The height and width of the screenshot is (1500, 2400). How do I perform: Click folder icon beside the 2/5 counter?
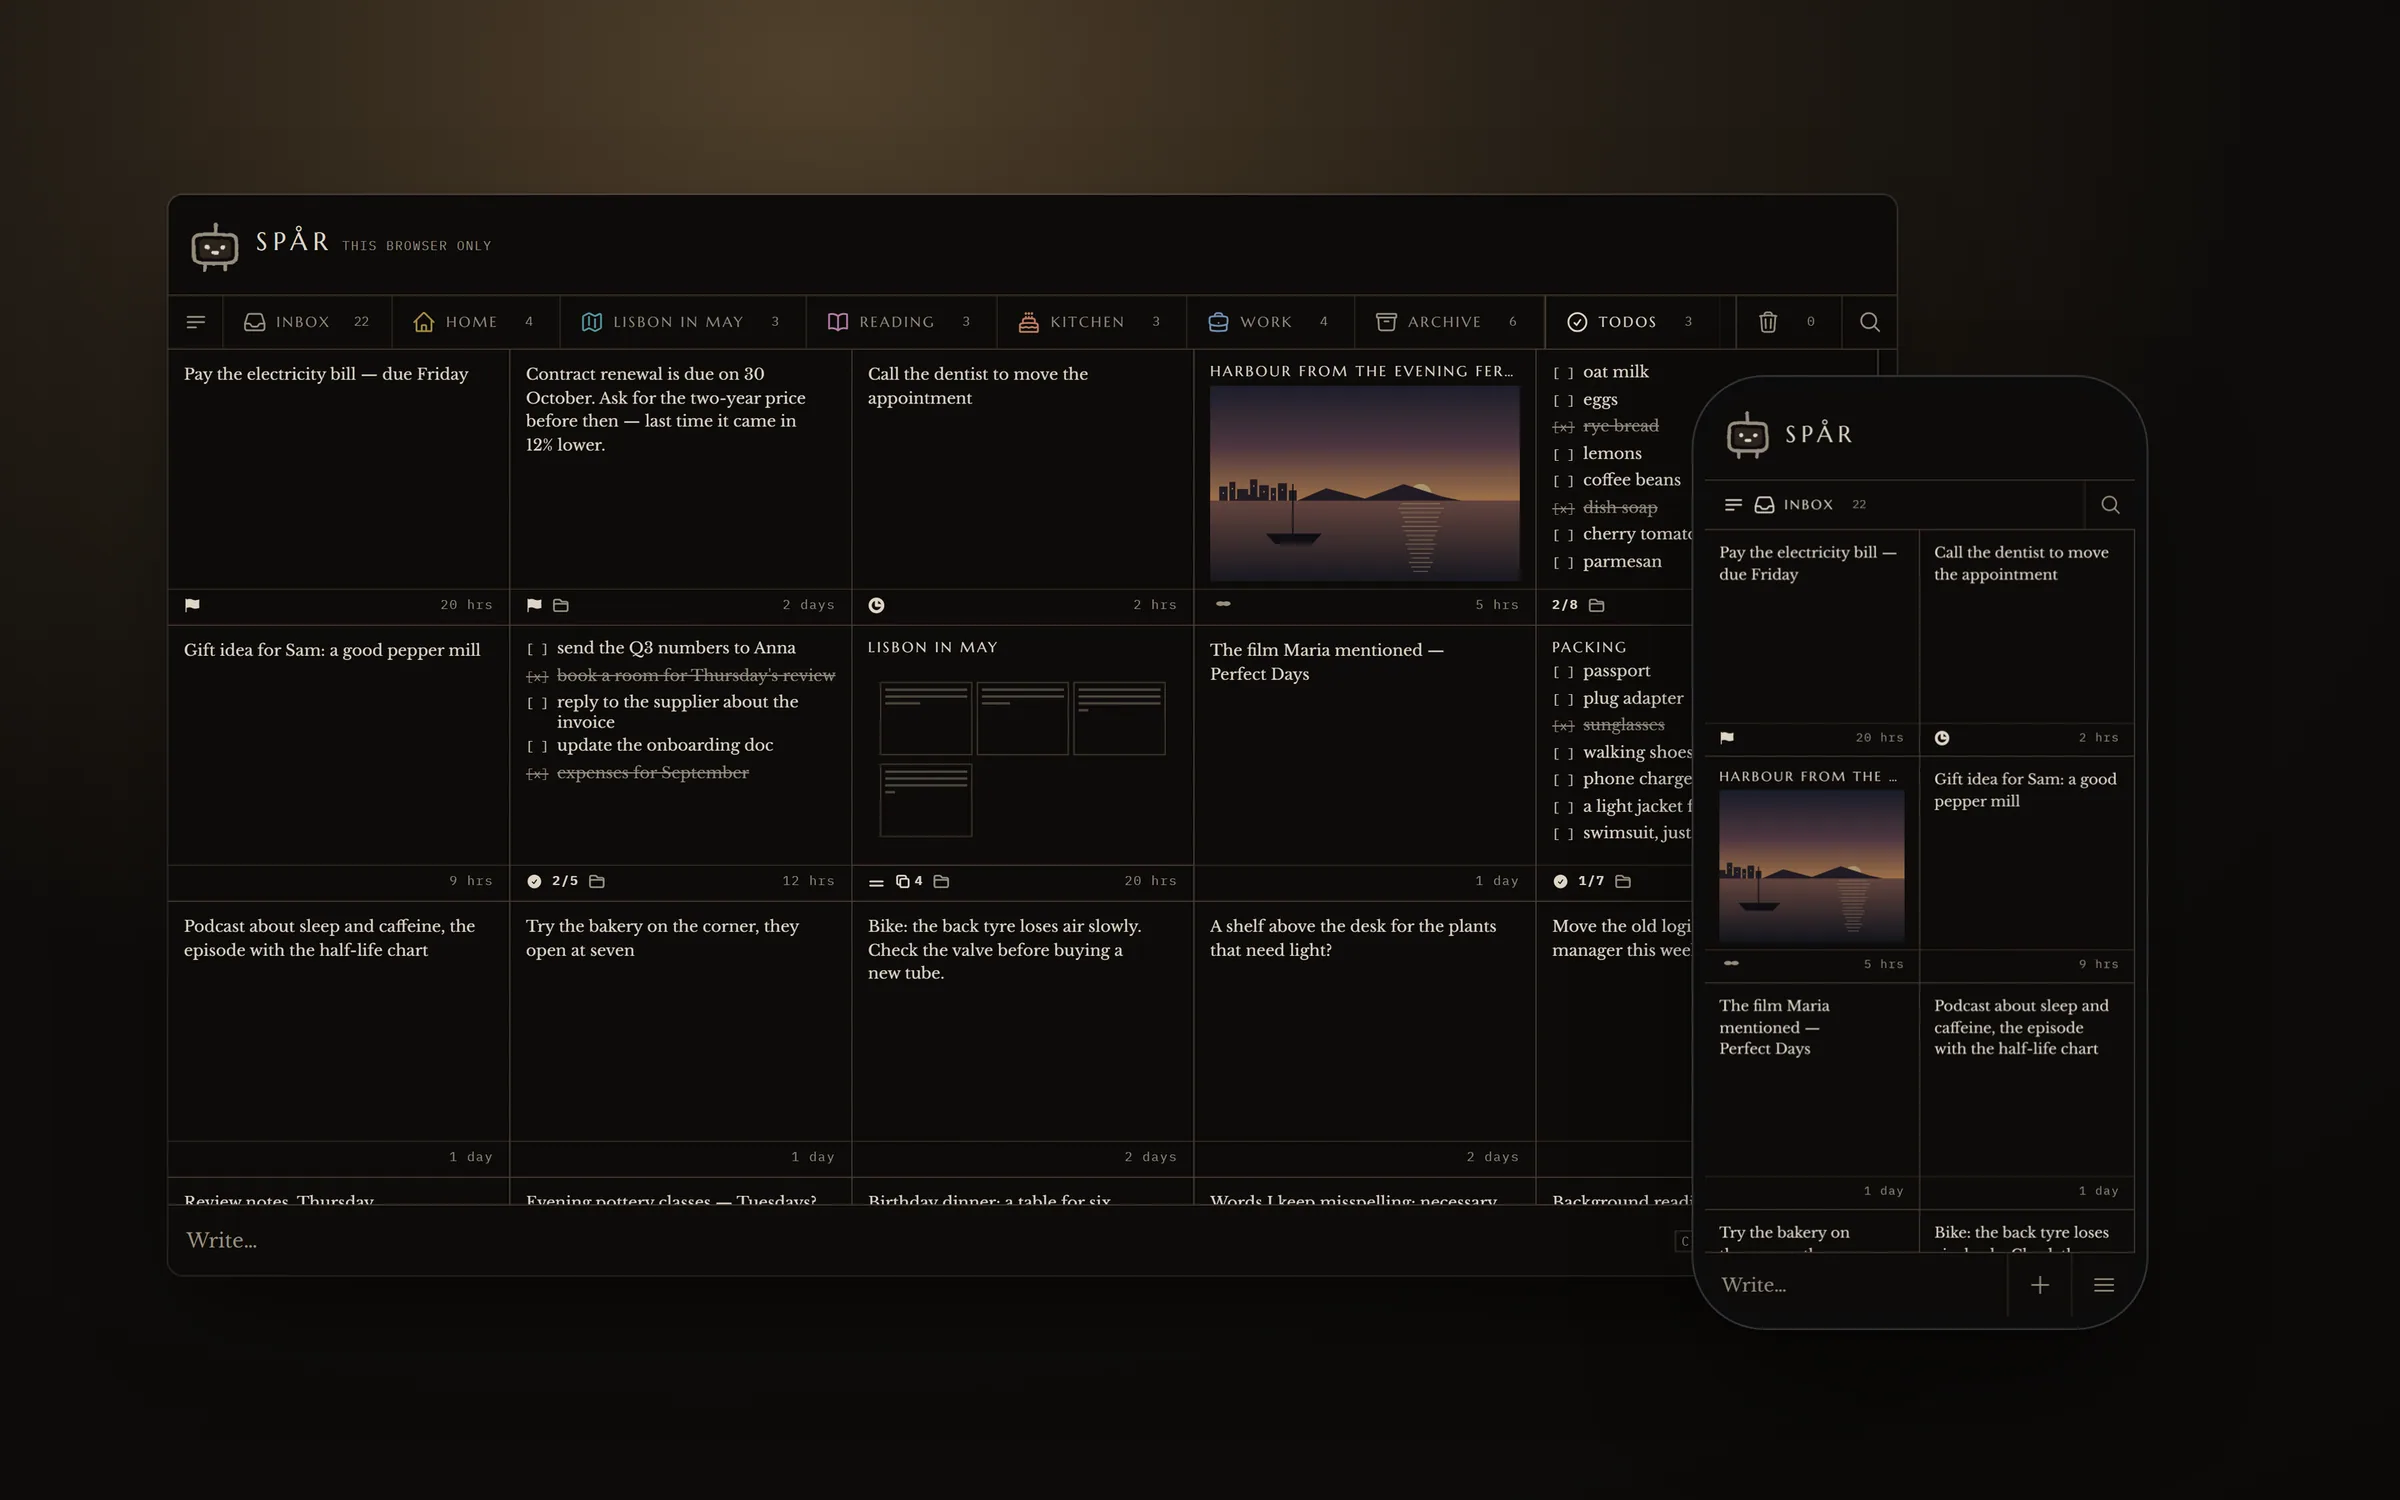pyautogui.click(x=597, y=881)
